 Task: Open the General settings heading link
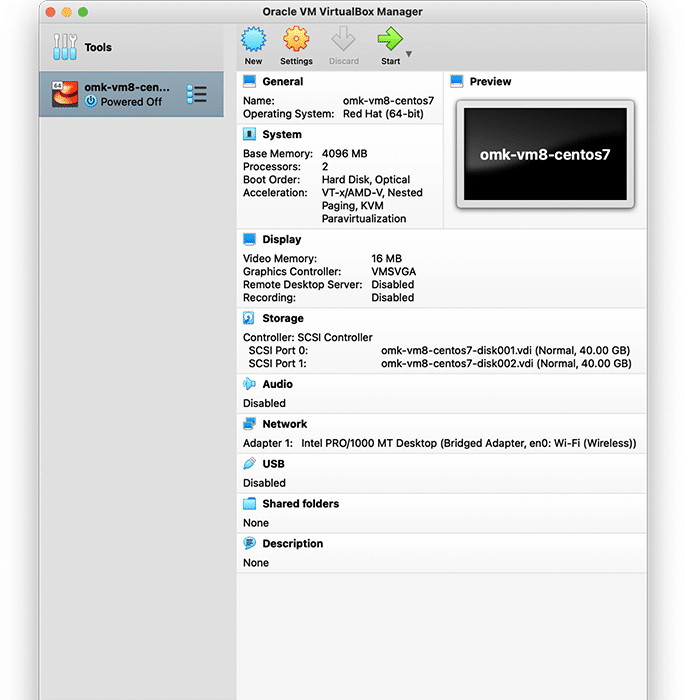283,82
